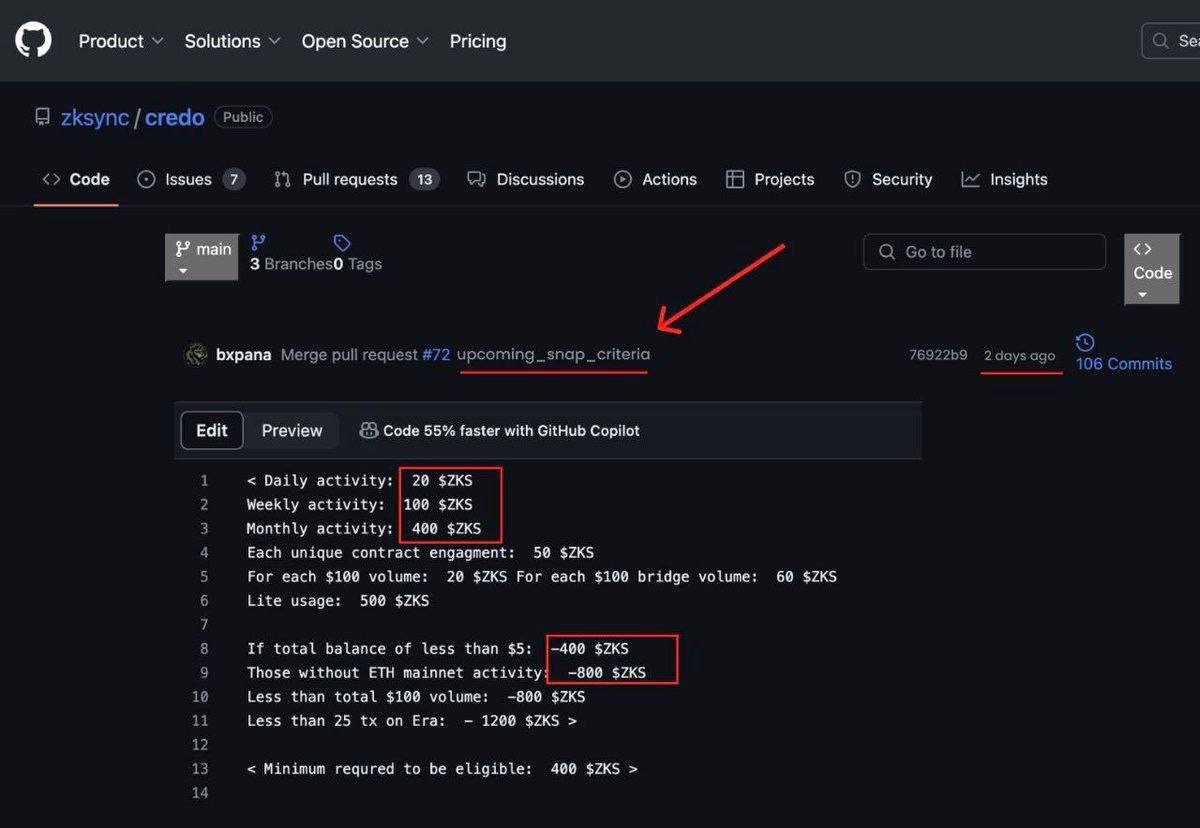Click the search box in header
The image size is (1200, 828).
pyautogui.click(x=1171, y=41)
